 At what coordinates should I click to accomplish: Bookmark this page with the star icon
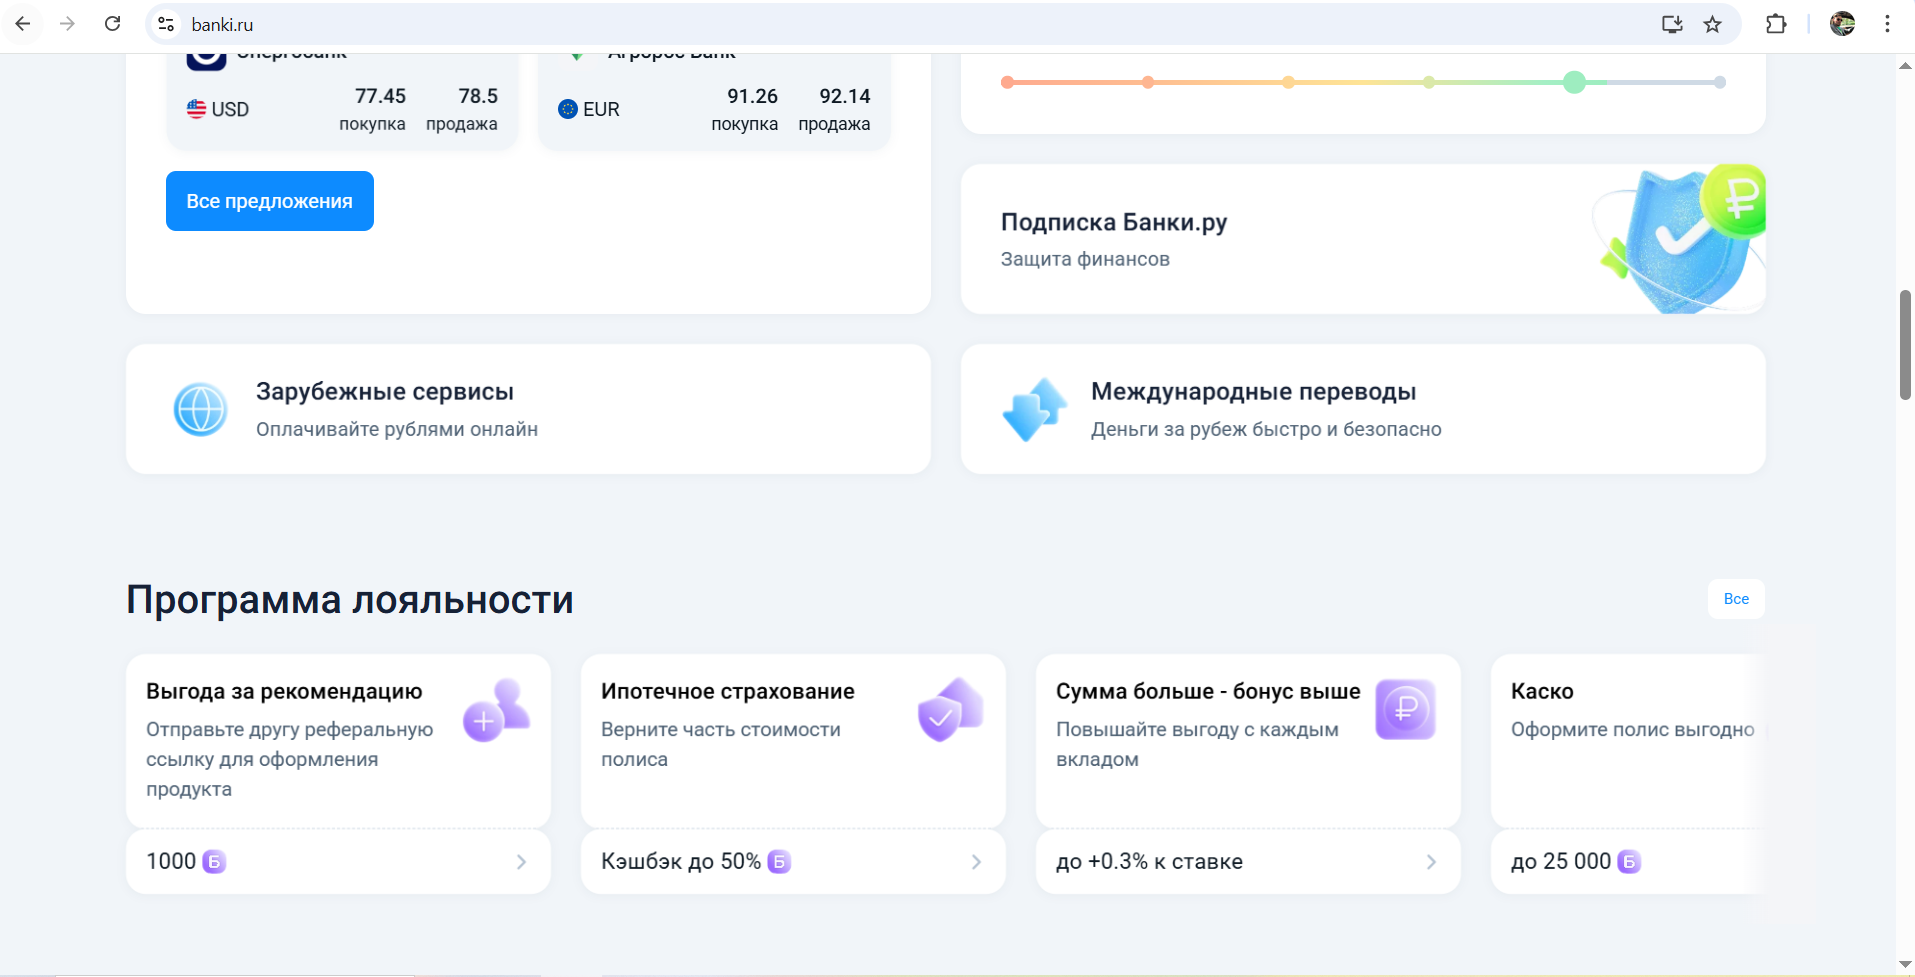pyautogui.click(x=1713, y=24)
